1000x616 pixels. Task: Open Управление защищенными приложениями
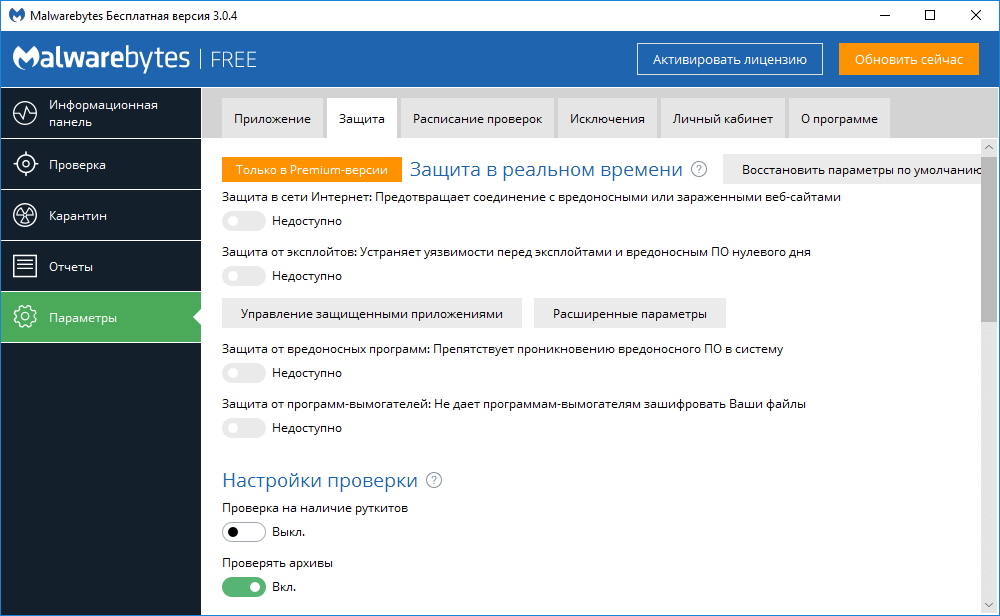372,312
